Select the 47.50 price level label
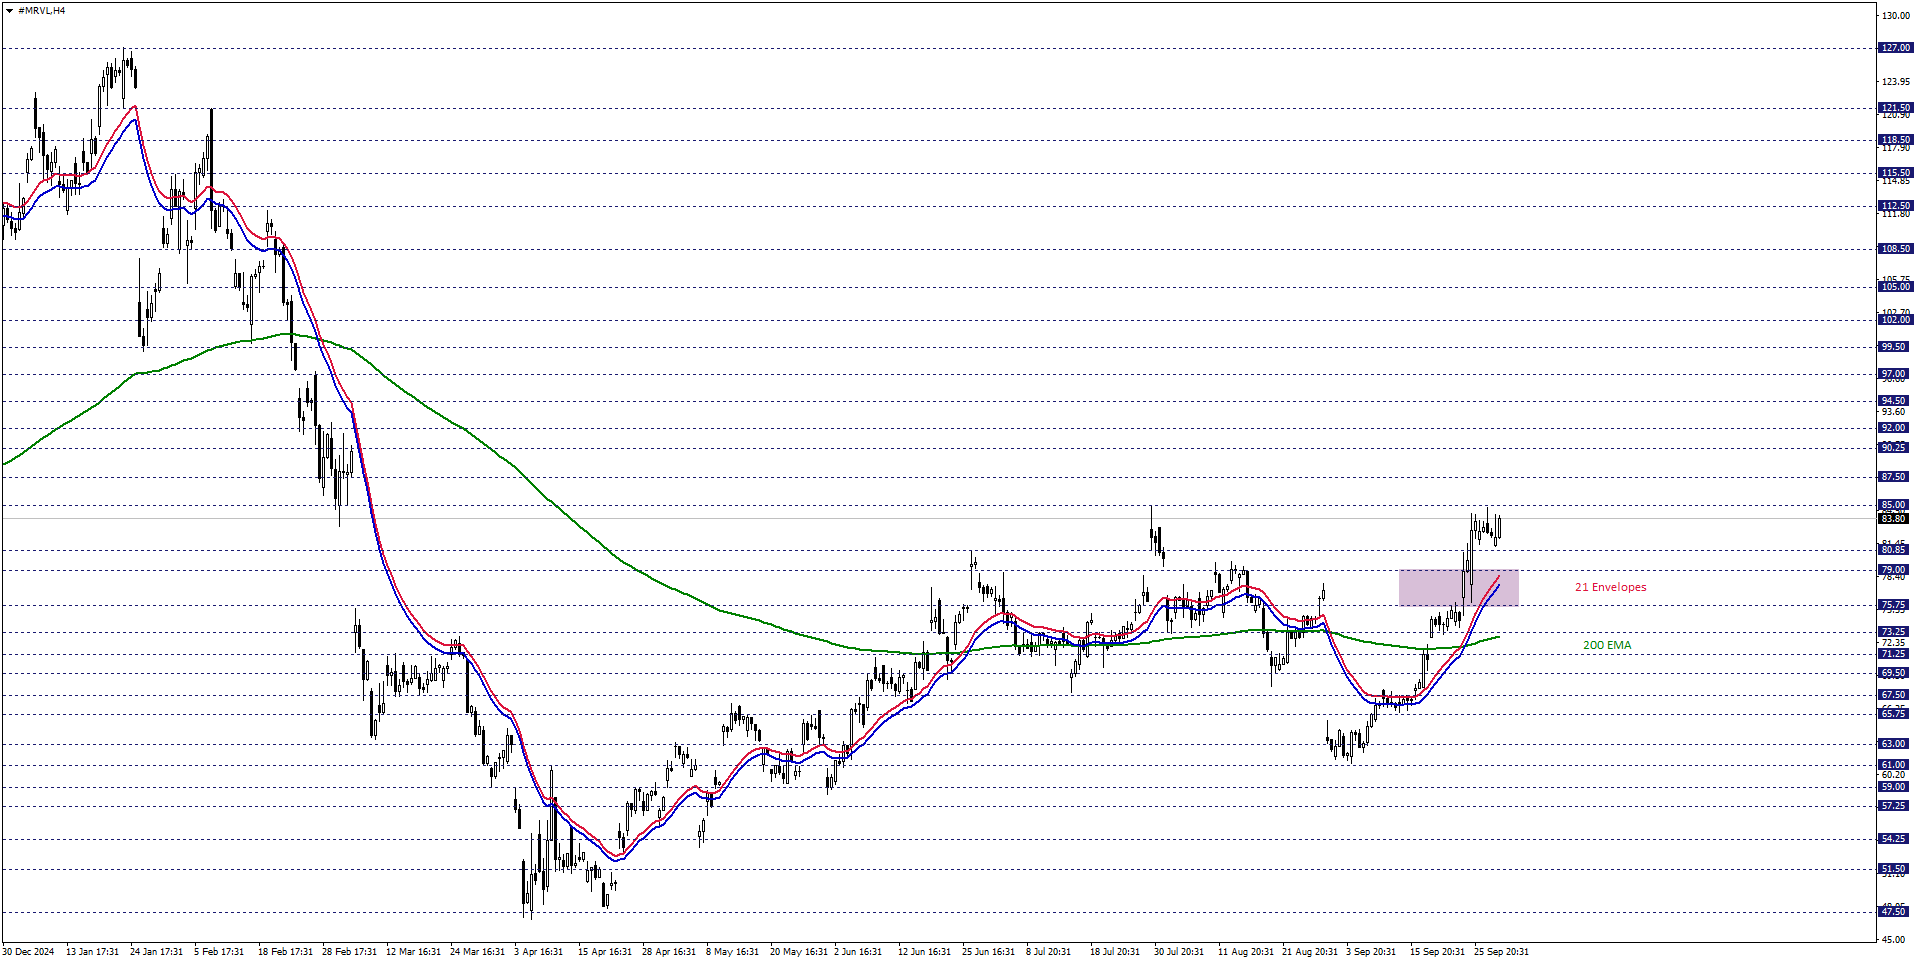This screenshot has height=963, width=1916. (x=1896, y=912)
